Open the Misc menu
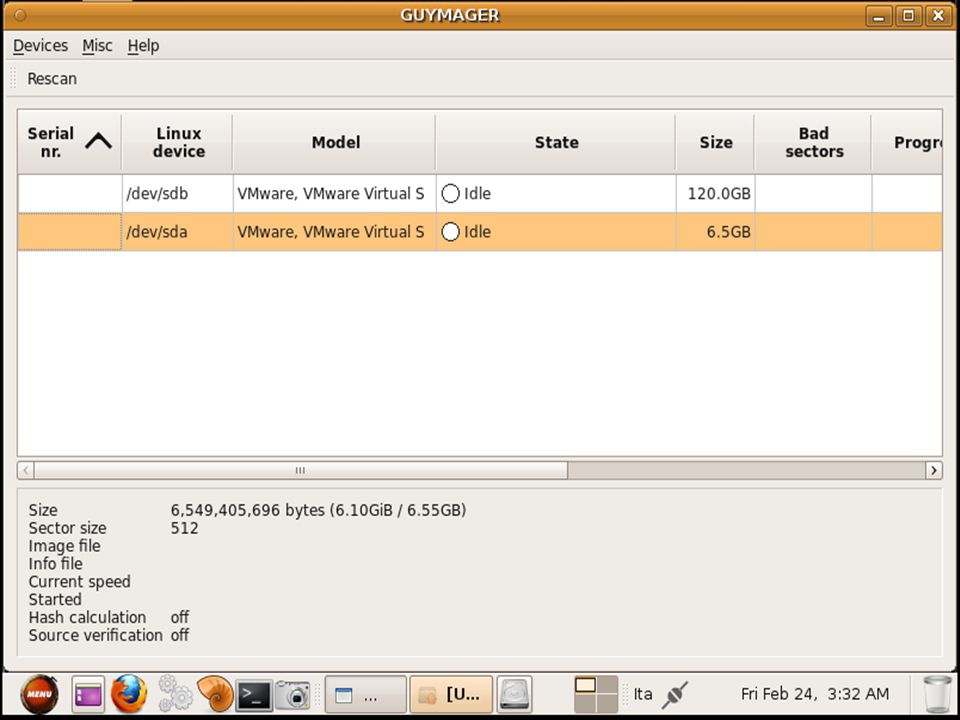Screen dimensions: 960x720 pos(97,46)
